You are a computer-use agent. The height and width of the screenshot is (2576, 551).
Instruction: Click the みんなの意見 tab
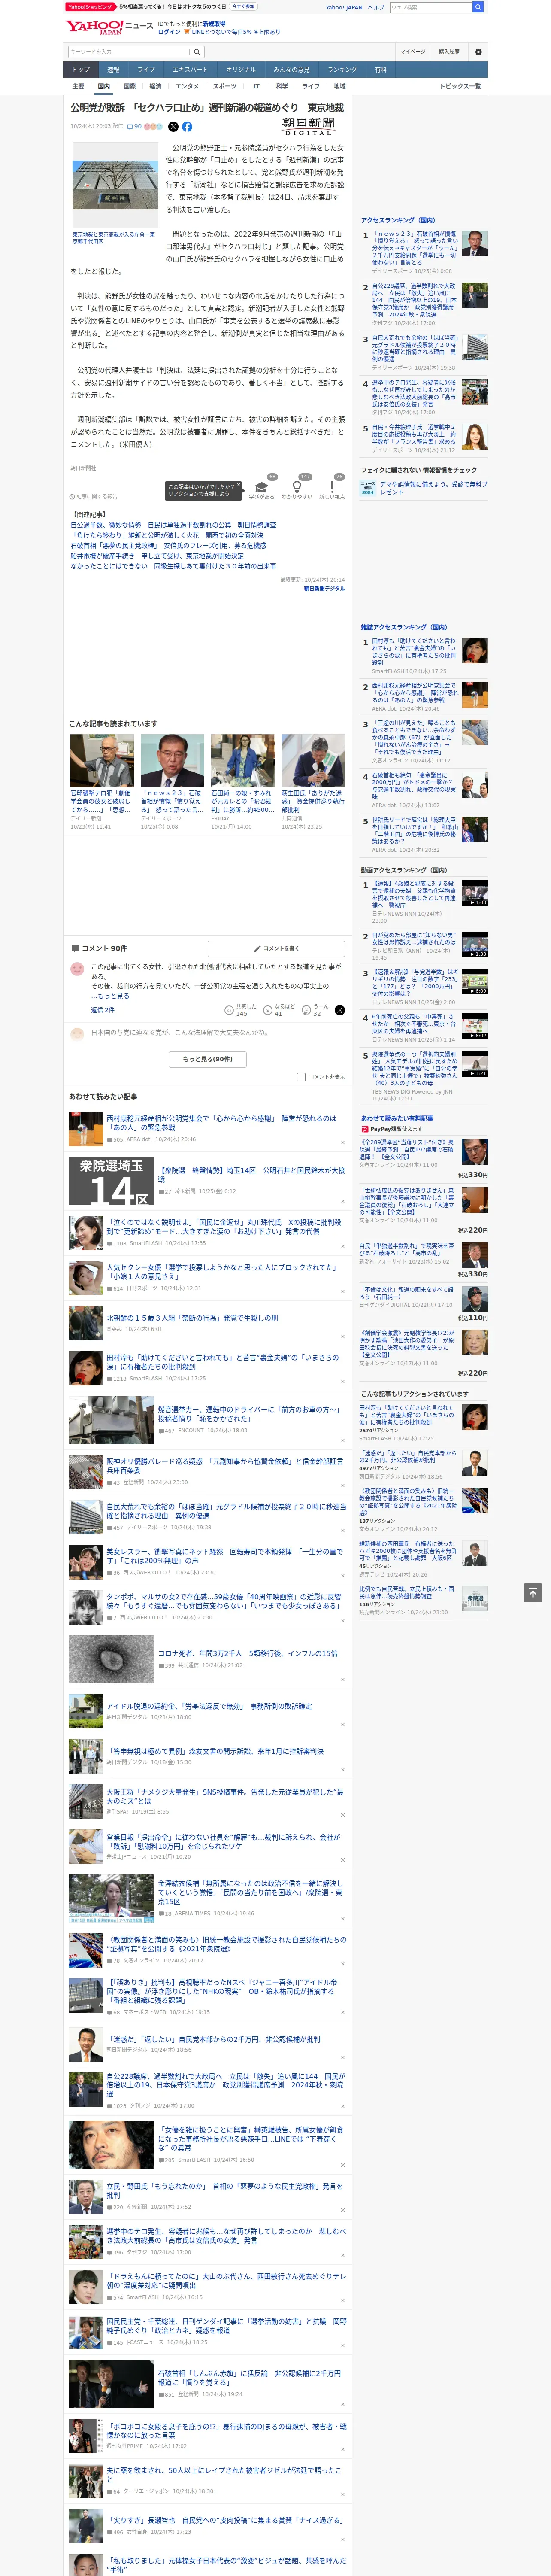pos(291,69)
